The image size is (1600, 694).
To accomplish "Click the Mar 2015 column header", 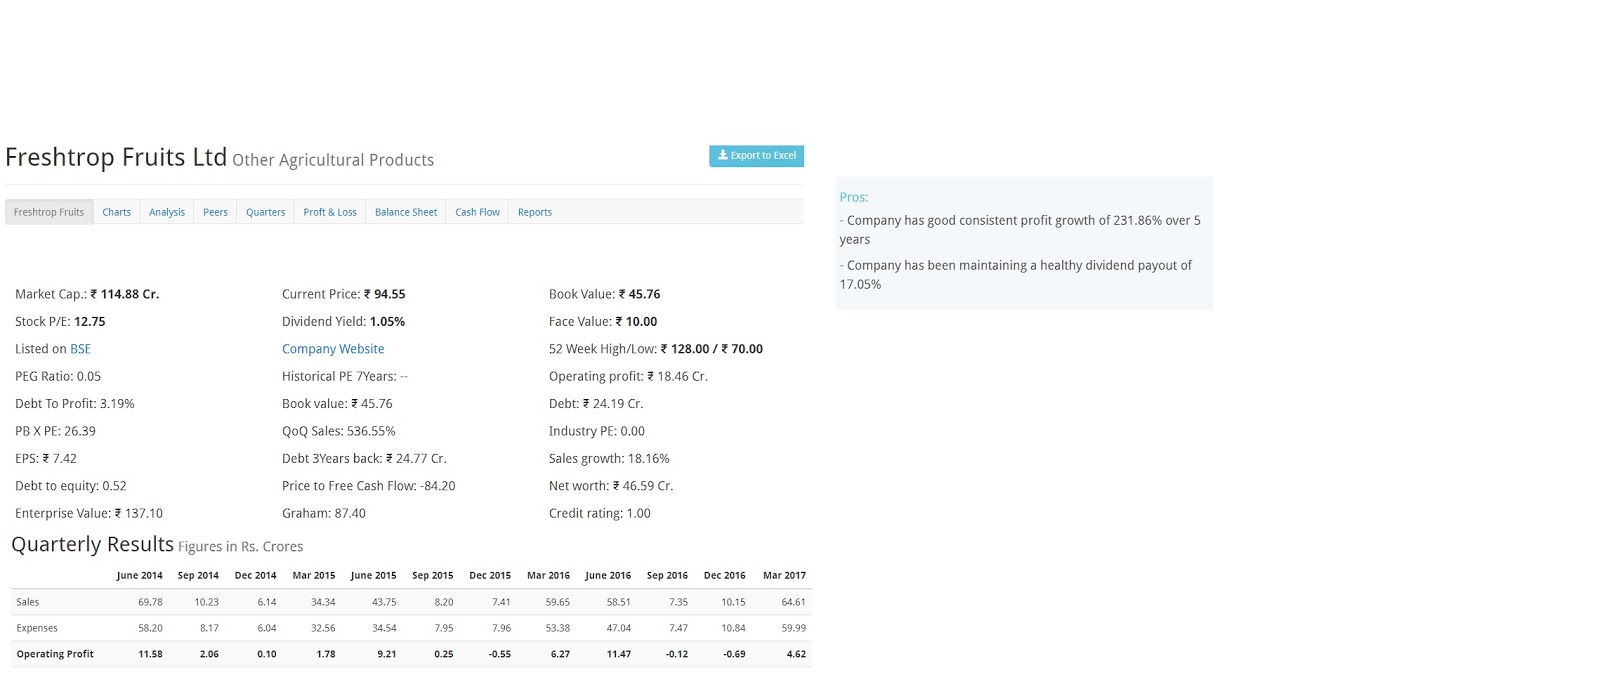I will click(x=314, y=576).
